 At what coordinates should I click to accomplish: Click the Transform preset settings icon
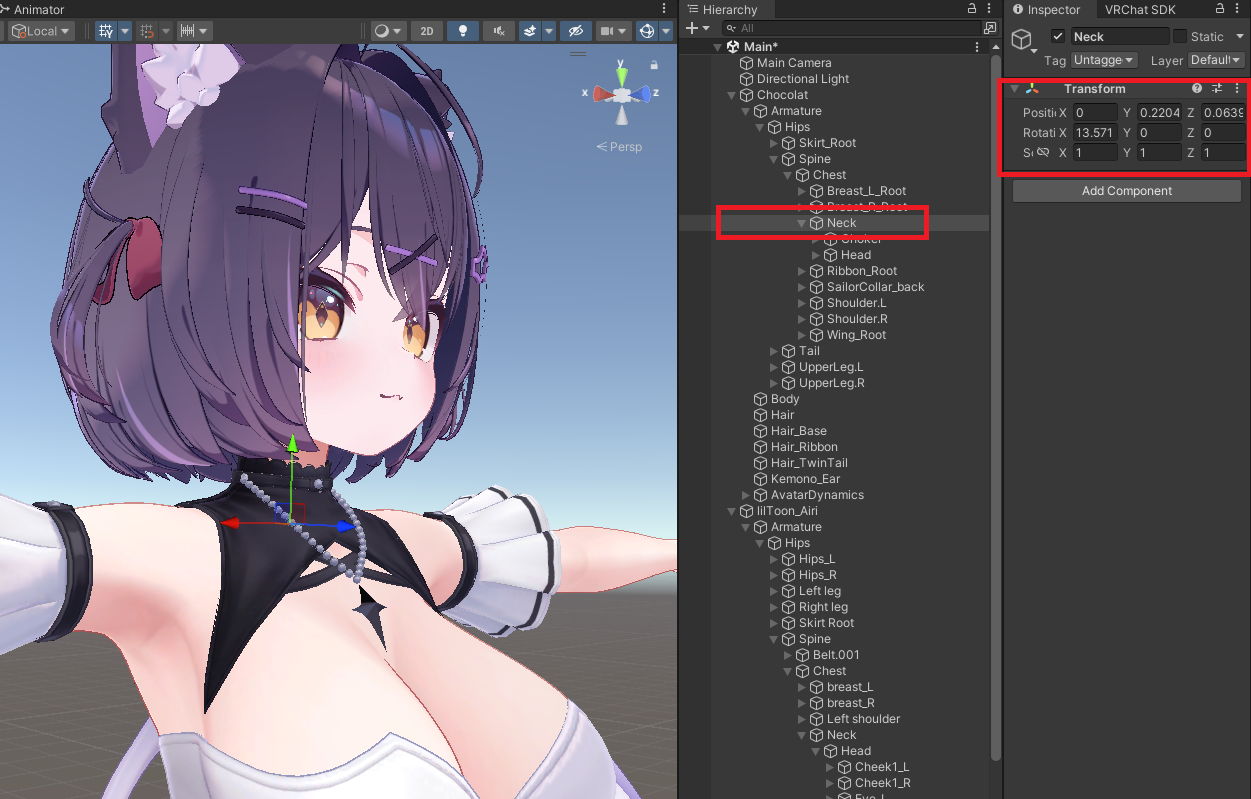1217,89
